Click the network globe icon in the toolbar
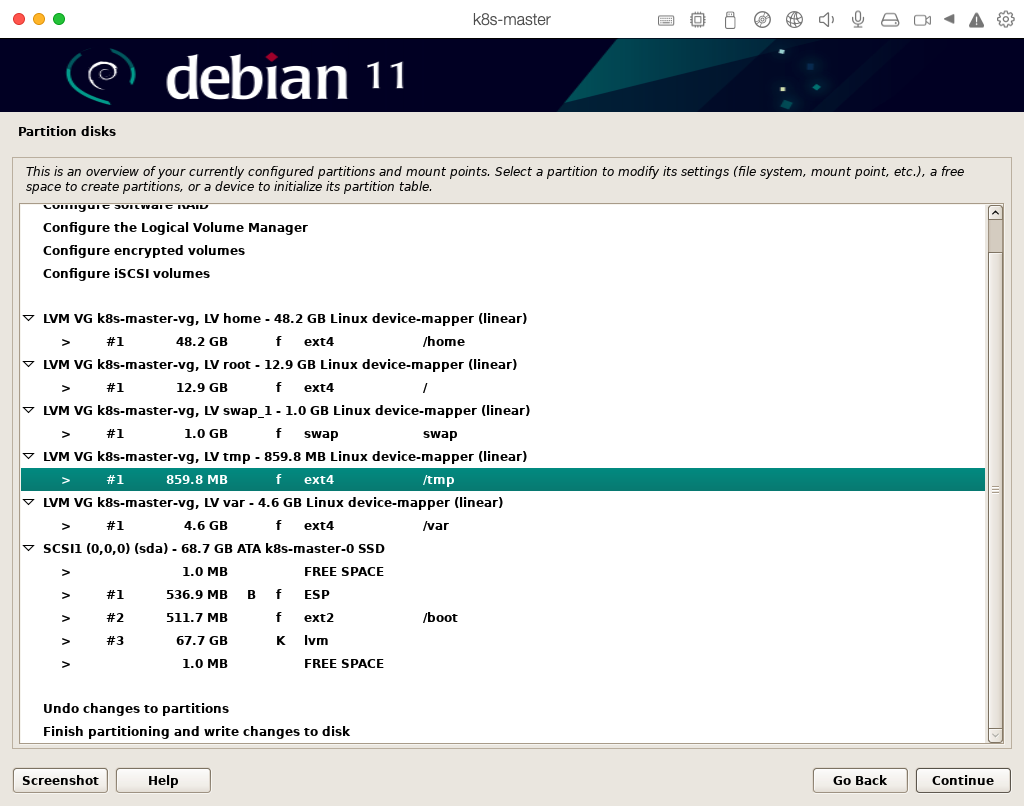 point(794,20)
